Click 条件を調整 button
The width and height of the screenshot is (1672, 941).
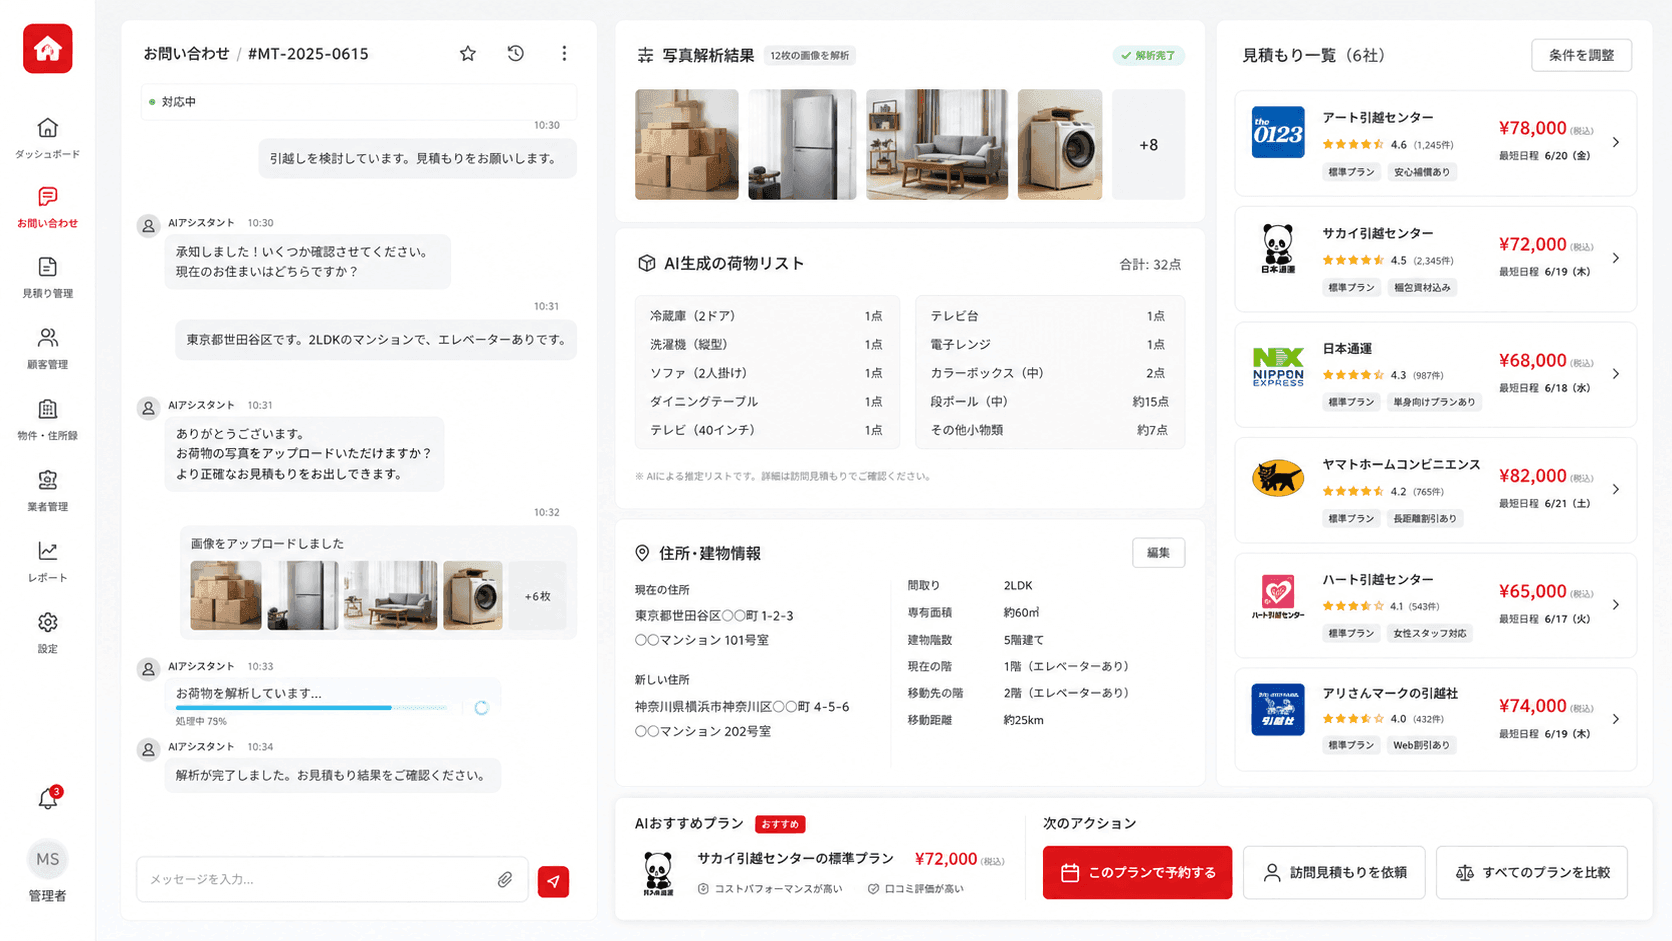tap(1581, 56)
